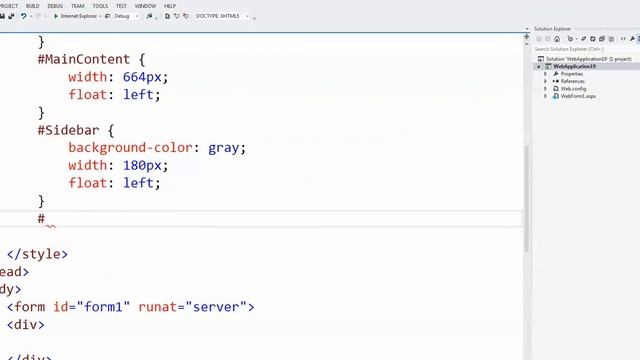The width and height of the screenshot is (640, 360).
Task: Select the WebApplication19 project node
Action: click(574, 67)
